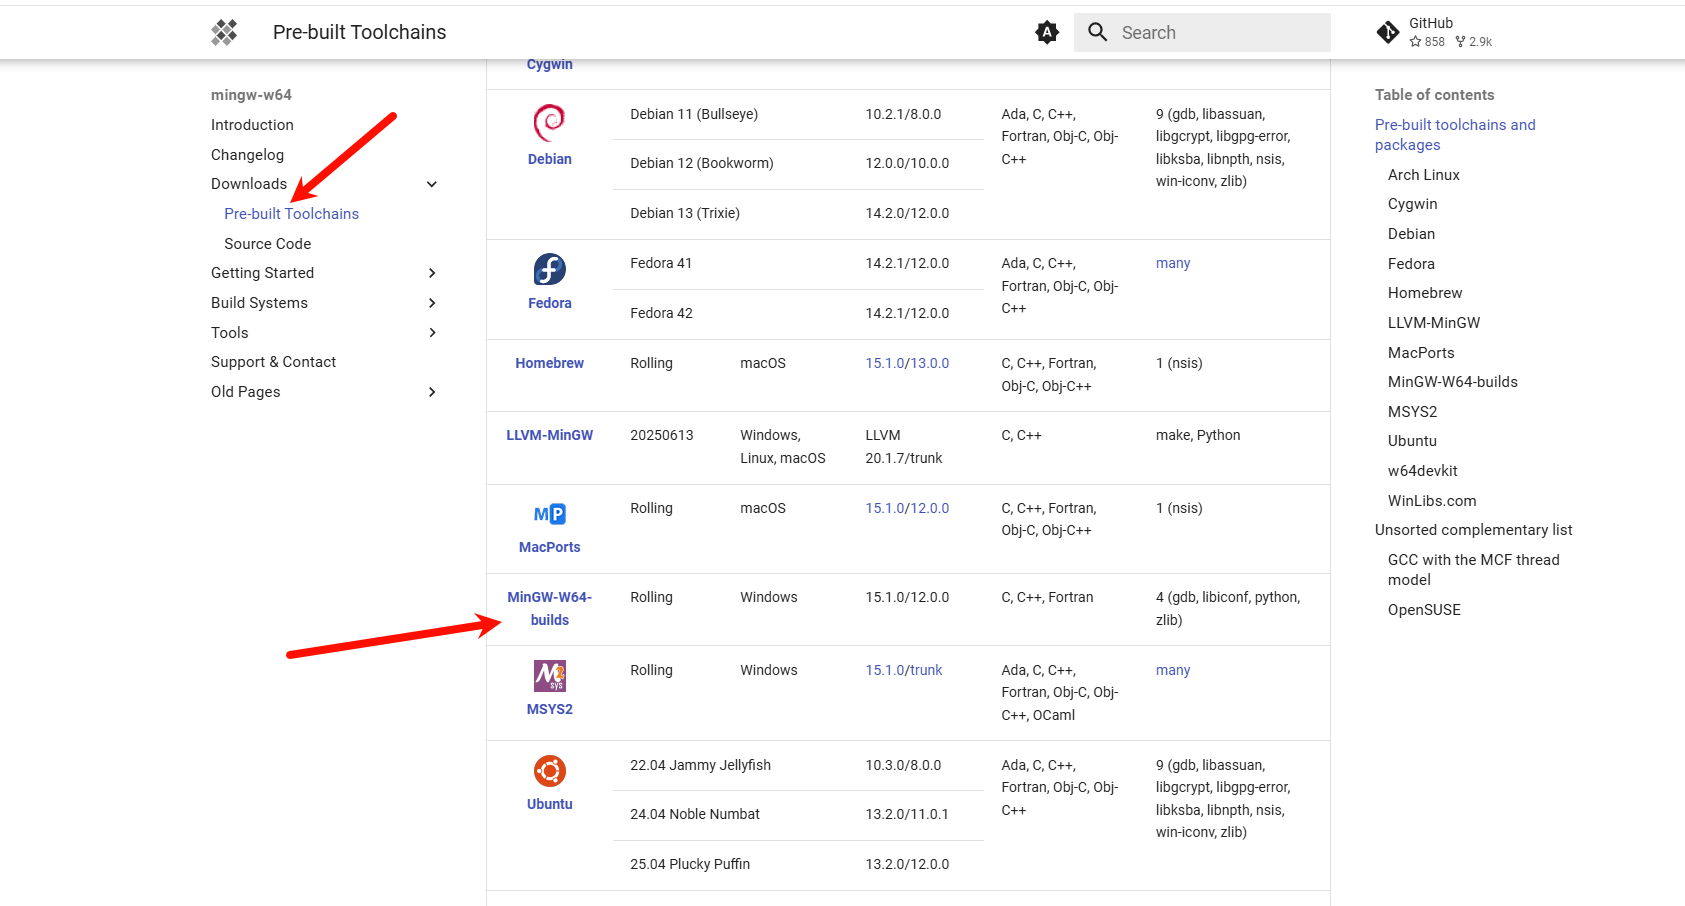Expand the Build Systems section chevron
This screenshot has width=1685, height=906.
(432, 303)
